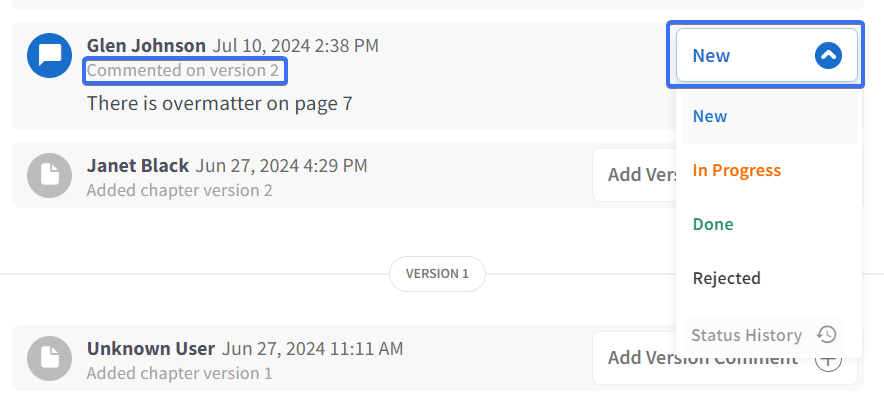Collapse status list with blue chevron-up icon
Viewport: 884px width, 420px height.
tap(828, 55)
